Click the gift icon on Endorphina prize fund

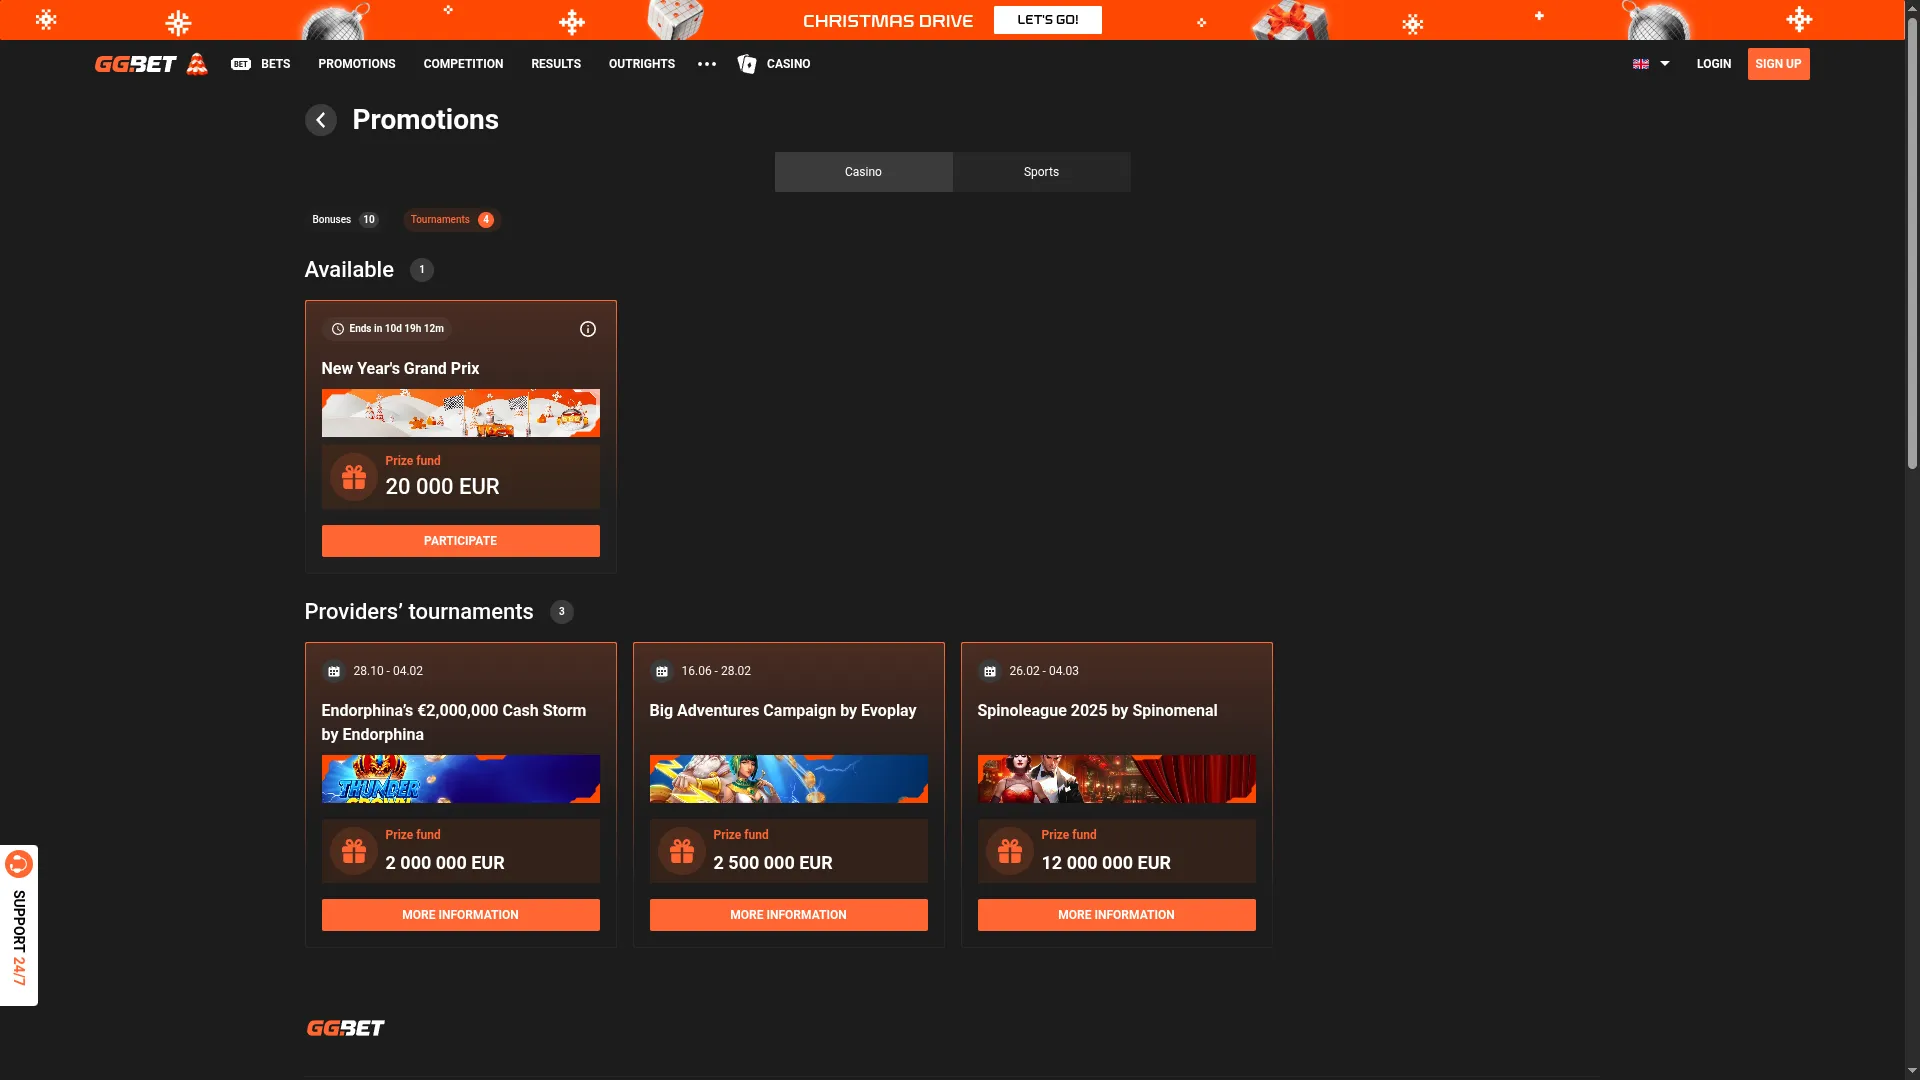click(x=354, y=851)
